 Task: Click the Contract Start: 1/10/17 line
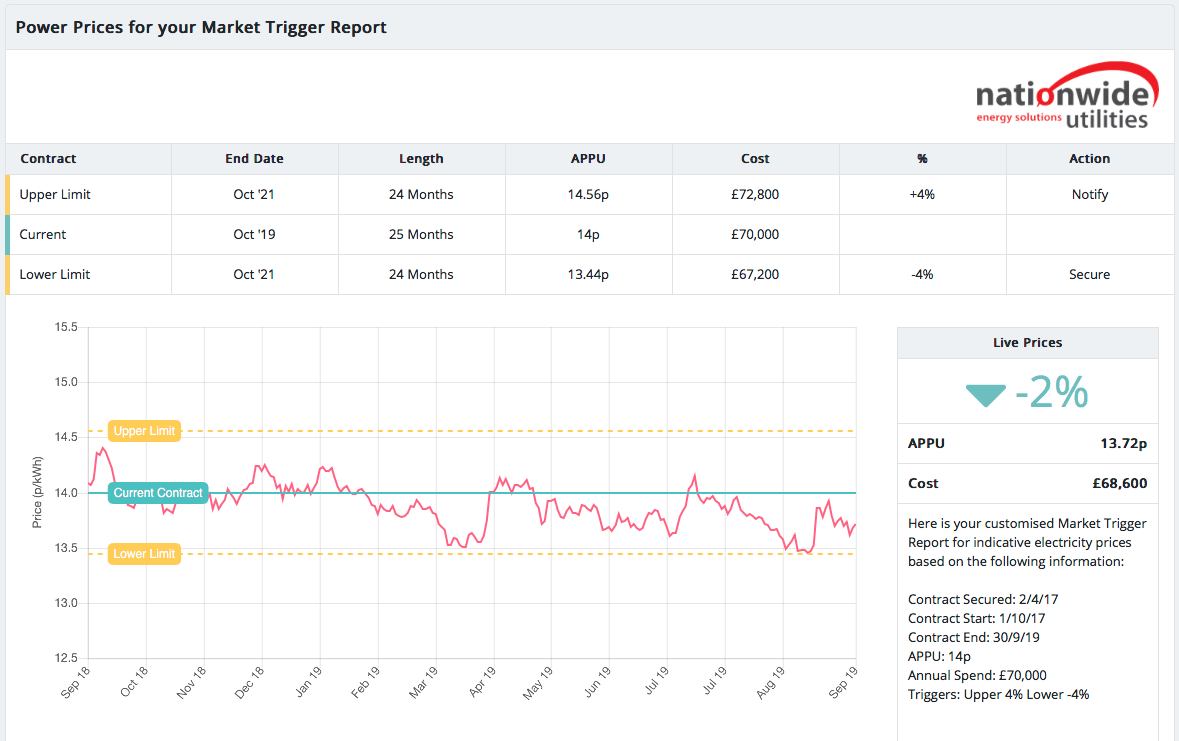976,618
